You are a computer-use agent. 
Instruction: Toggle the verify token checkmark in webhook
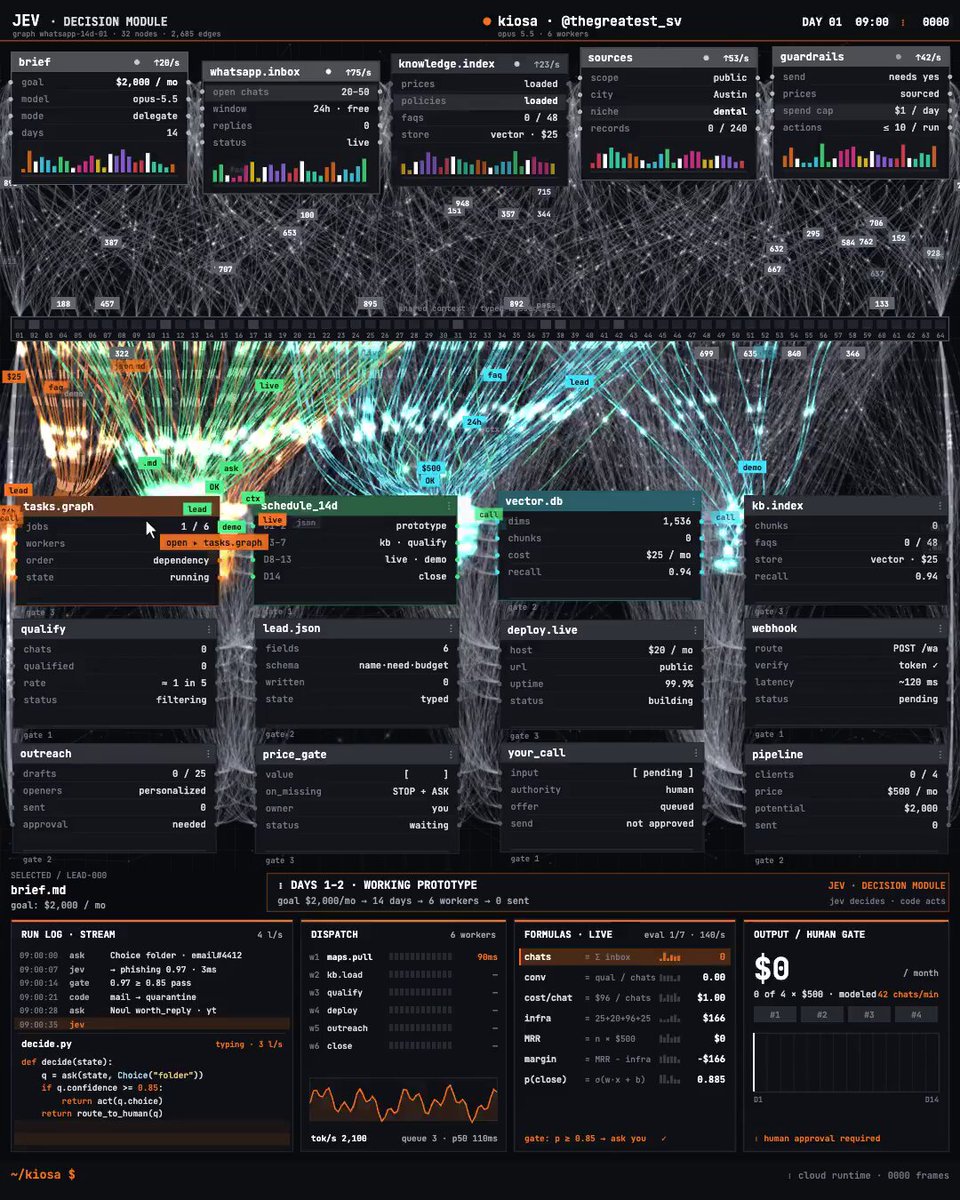[934, 665]
